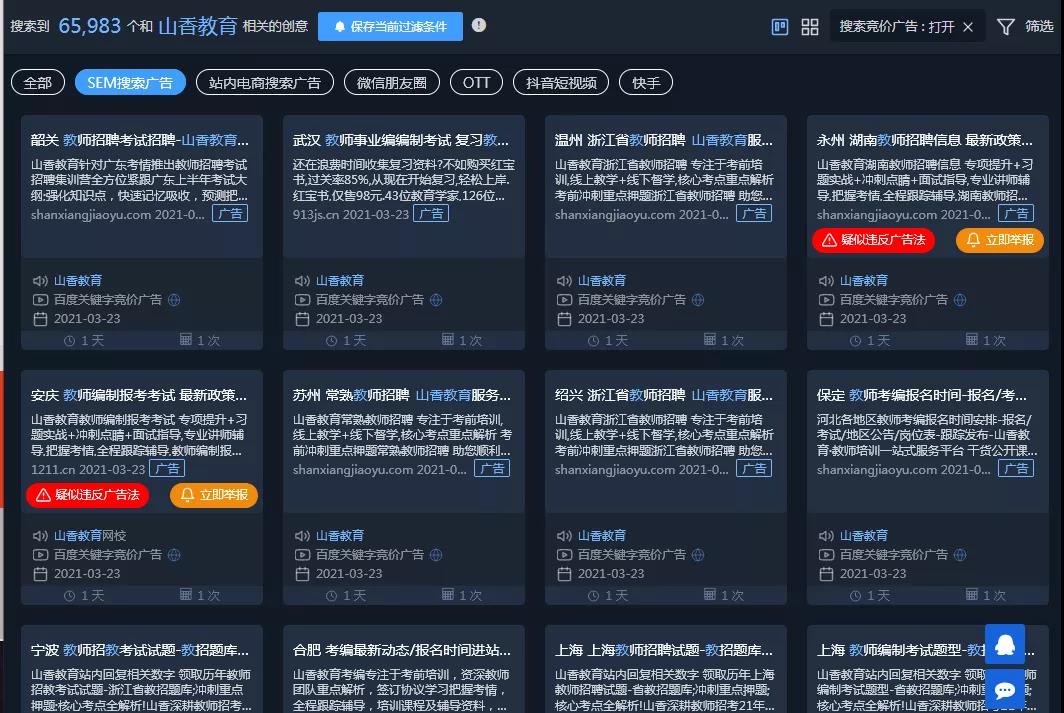This screenshot has width=1064, height=713.
Task: Select the 站内电商搜索广告 tab
Action: coord(265,82)
